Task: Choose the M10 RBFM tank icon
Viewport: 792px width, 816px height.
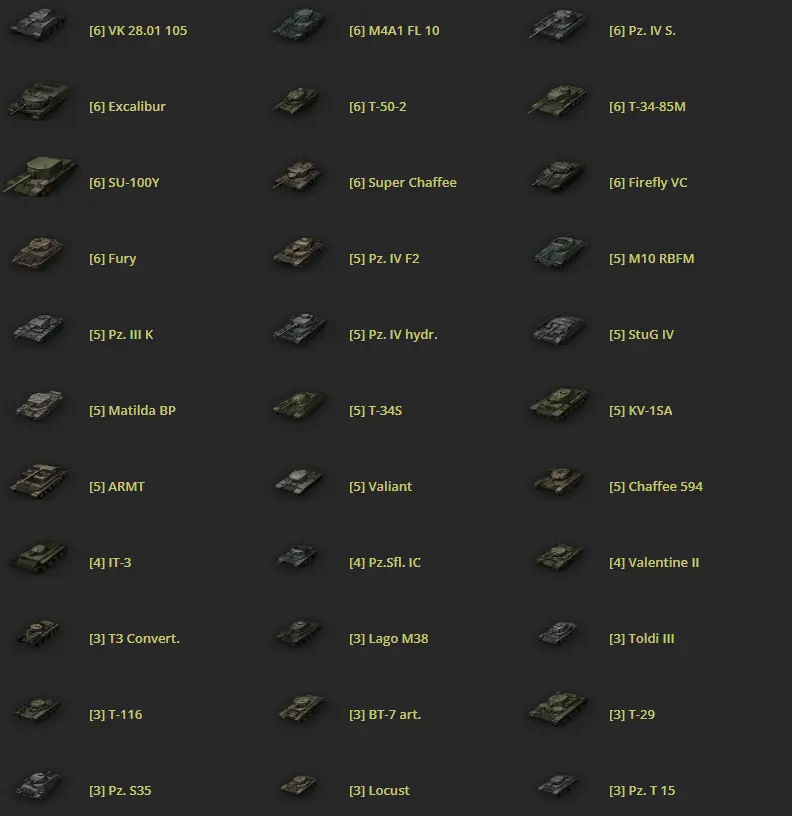Action: 559,252
